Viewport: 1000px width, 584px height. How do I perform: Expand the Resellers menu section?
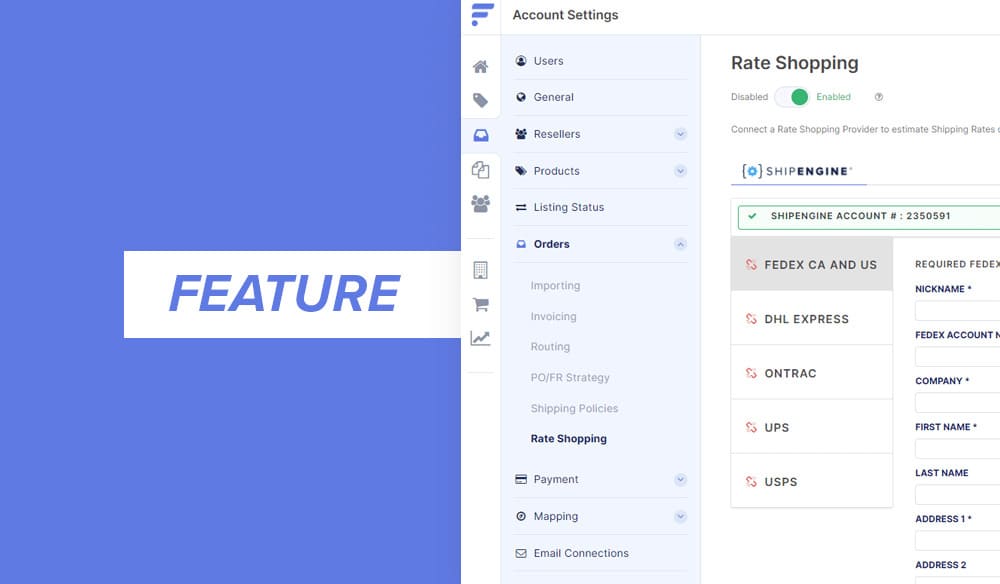(680, 134)
